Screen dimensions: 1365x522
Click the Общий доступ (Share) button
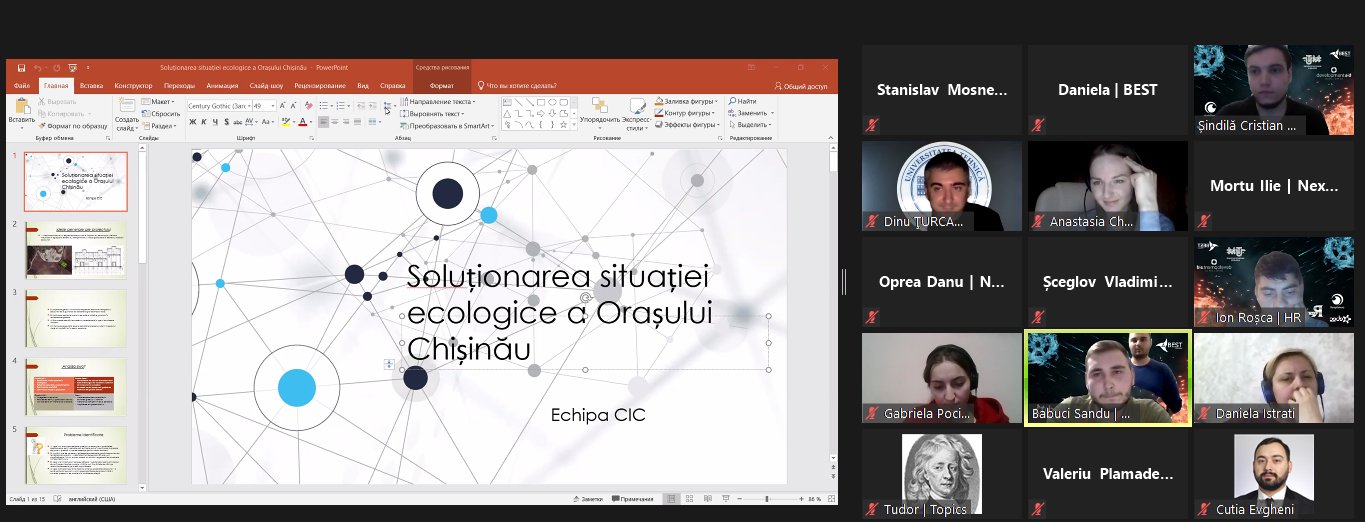coord(801,86)
